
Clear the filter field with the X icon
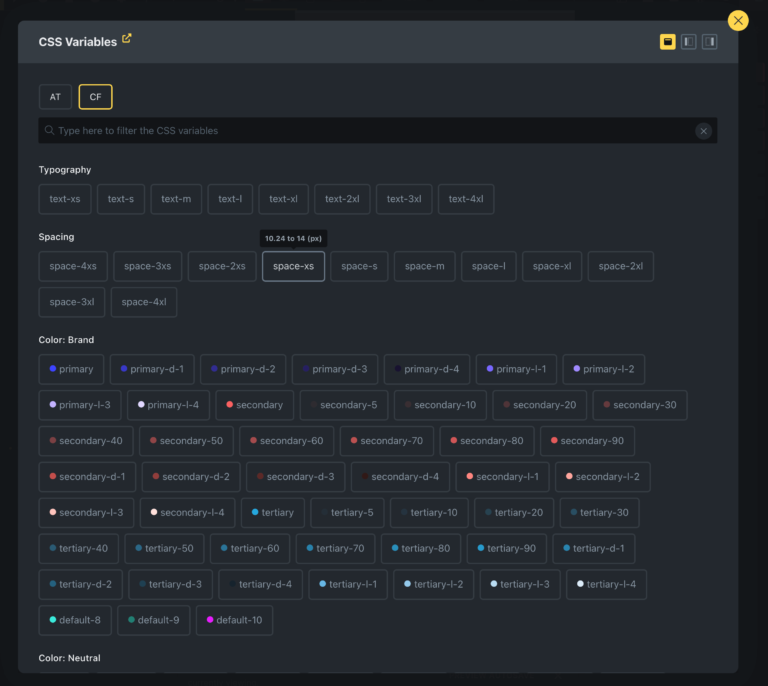703,131
